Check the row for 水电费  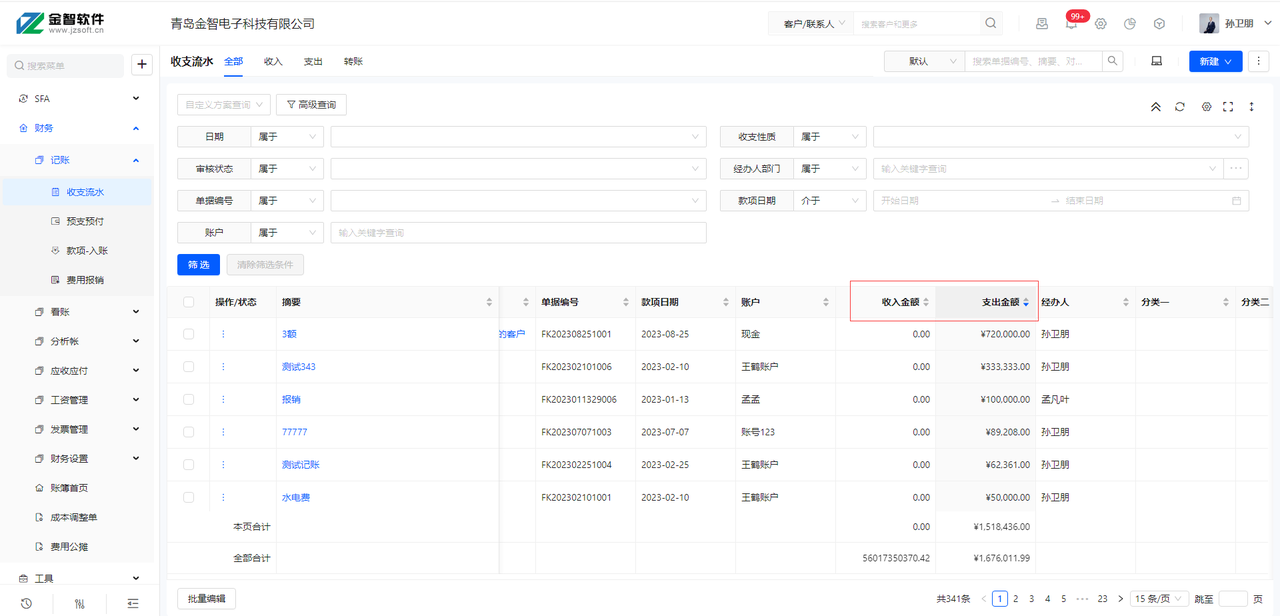[189, 497]
